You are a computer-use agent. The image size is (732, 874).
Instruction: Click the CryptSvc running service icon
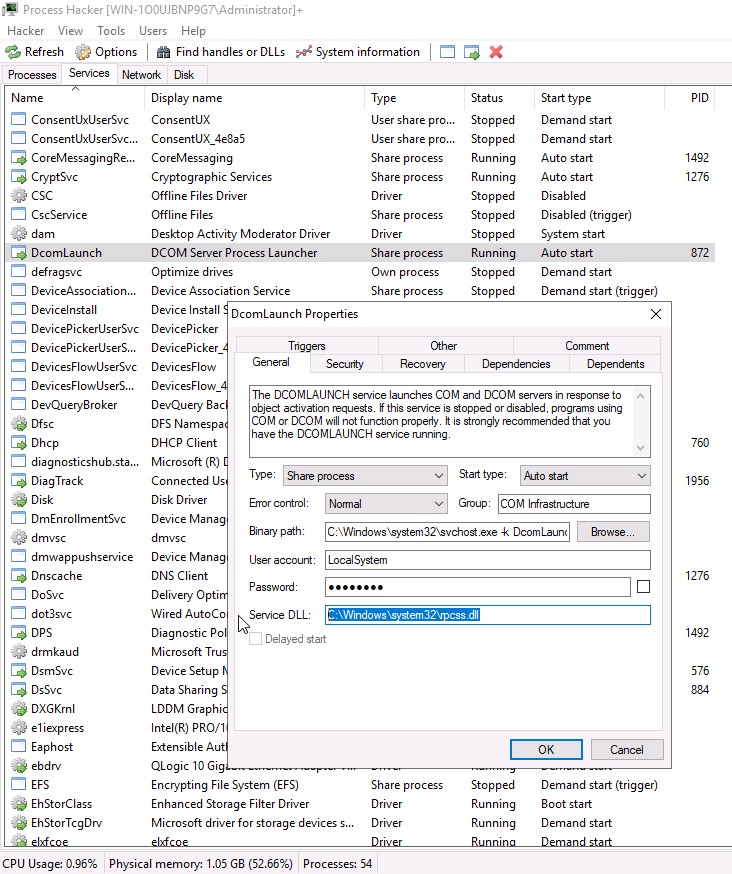19,177
